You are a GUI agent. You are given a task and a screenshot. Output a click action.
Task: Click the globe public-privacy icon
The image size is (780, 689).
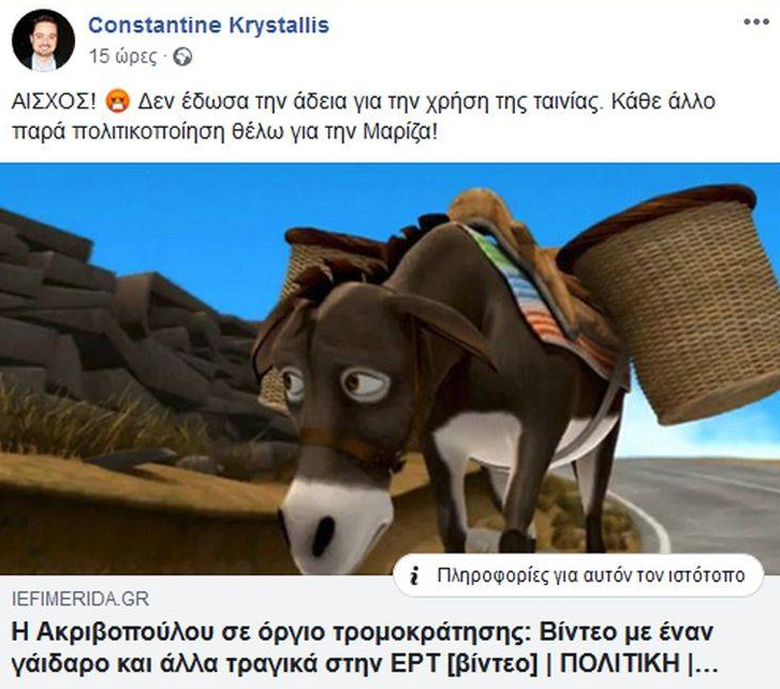pyautogui.click(x=182, y=57)
